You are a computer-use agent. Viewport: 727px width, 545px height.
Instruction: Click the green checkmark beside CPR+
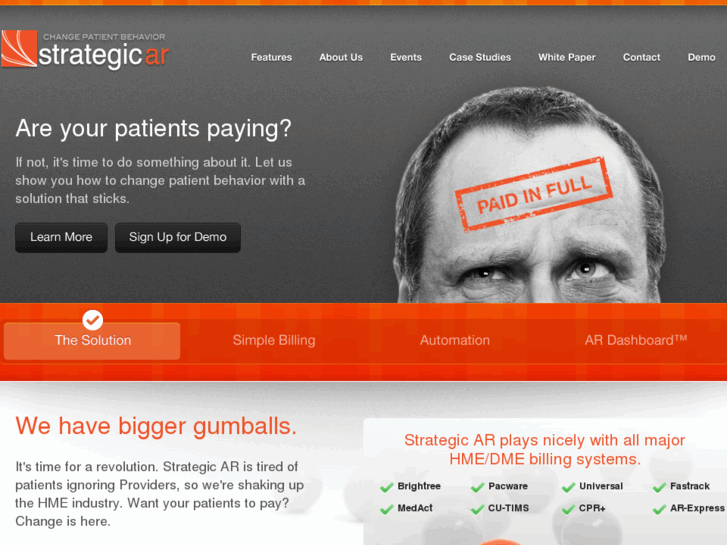click(x=568, y=509)
